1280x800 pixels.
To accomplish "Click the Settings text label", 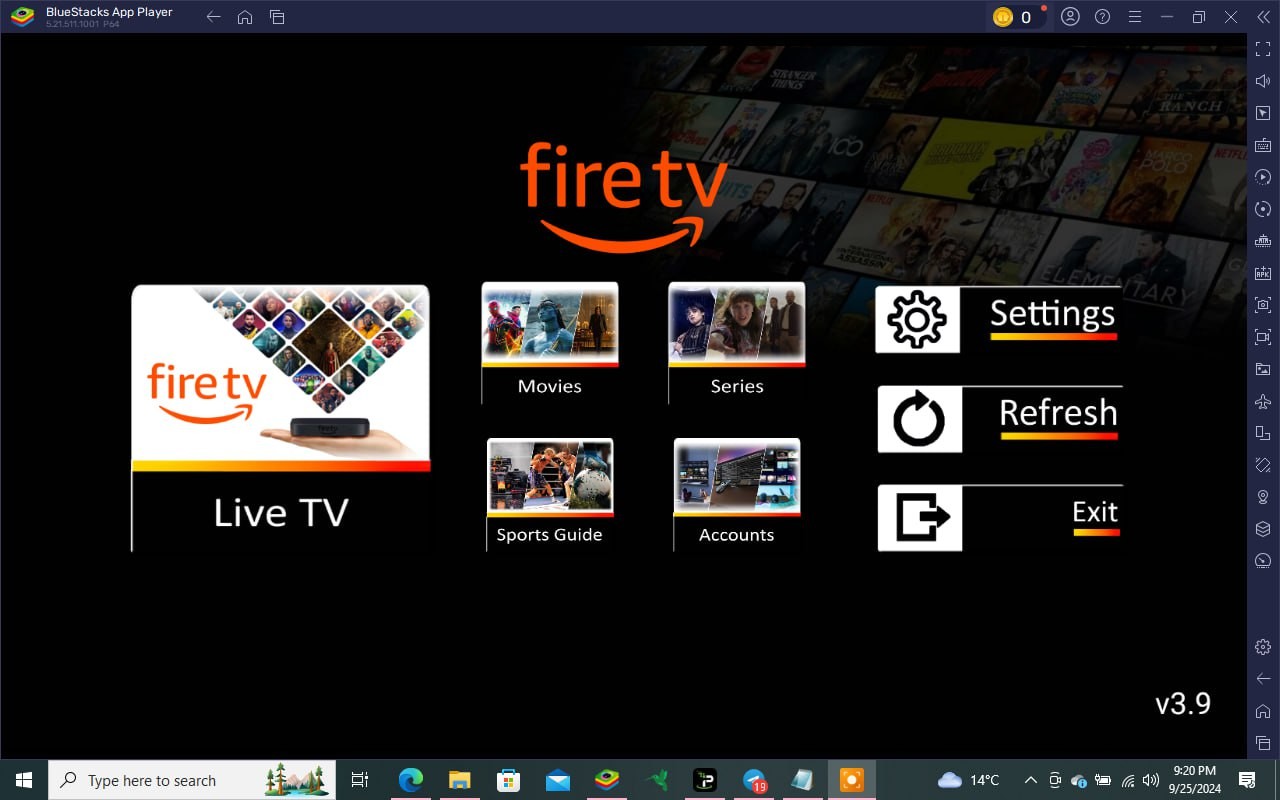I will point(1052,314).
